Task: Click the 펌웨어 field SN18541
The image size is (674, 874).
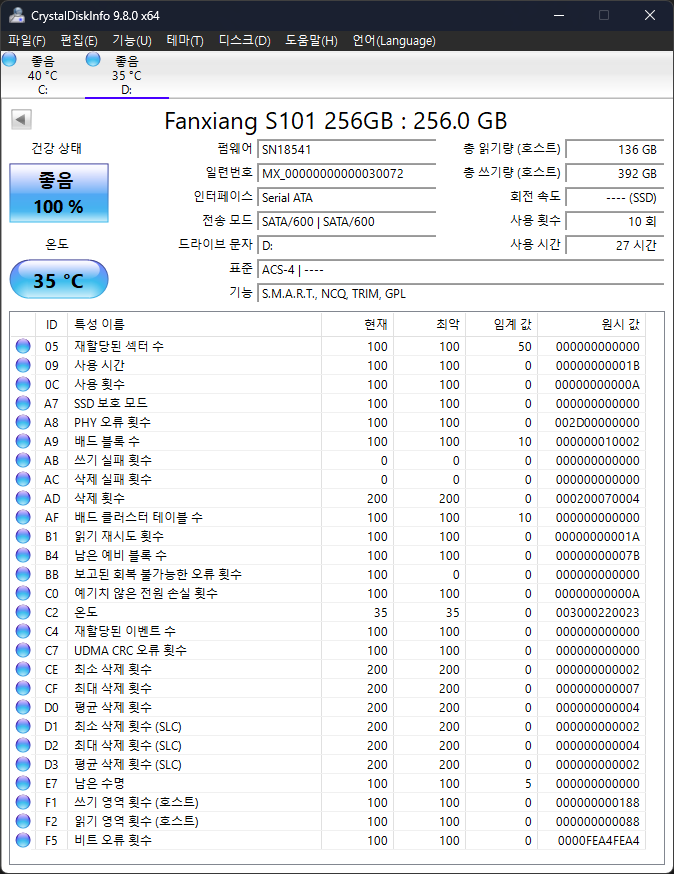Action: (x=346, y=149)
